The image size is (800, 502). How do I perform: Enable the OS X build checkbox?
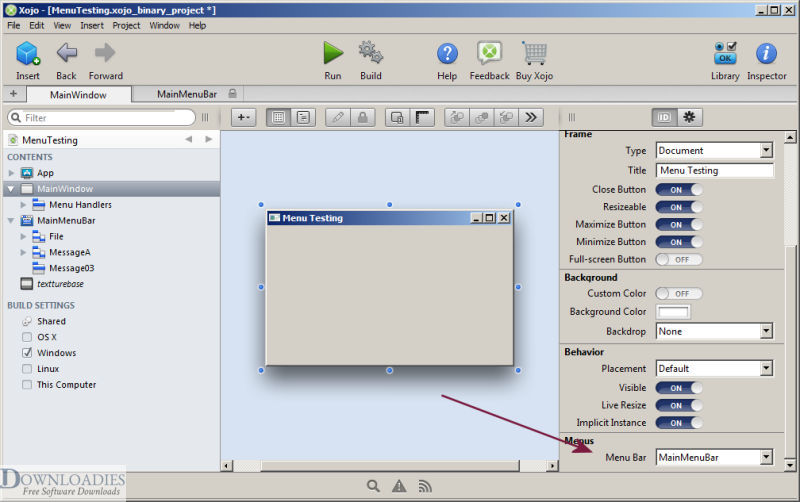(27, 337)
